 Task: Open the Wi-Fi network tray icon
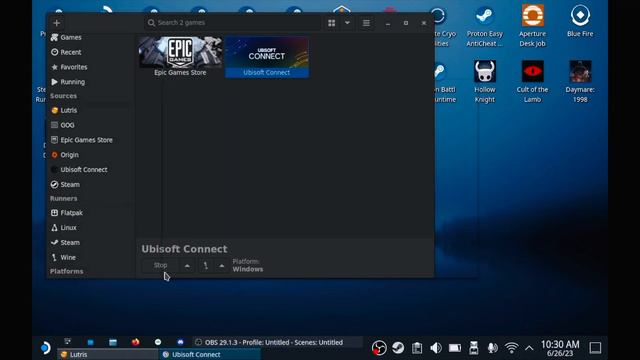coord(511,348)
